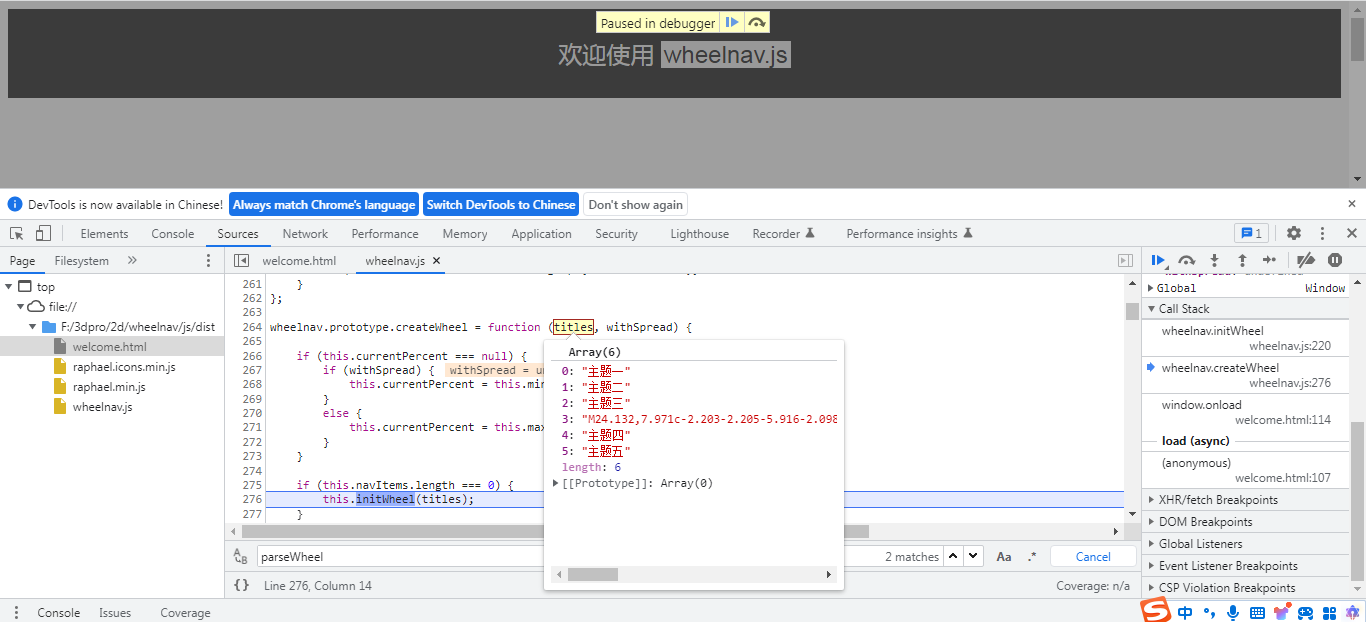Dismiss the DevTools language infobar
The height and width of the screenshot is (622, 1366).
click(1352, 203)
